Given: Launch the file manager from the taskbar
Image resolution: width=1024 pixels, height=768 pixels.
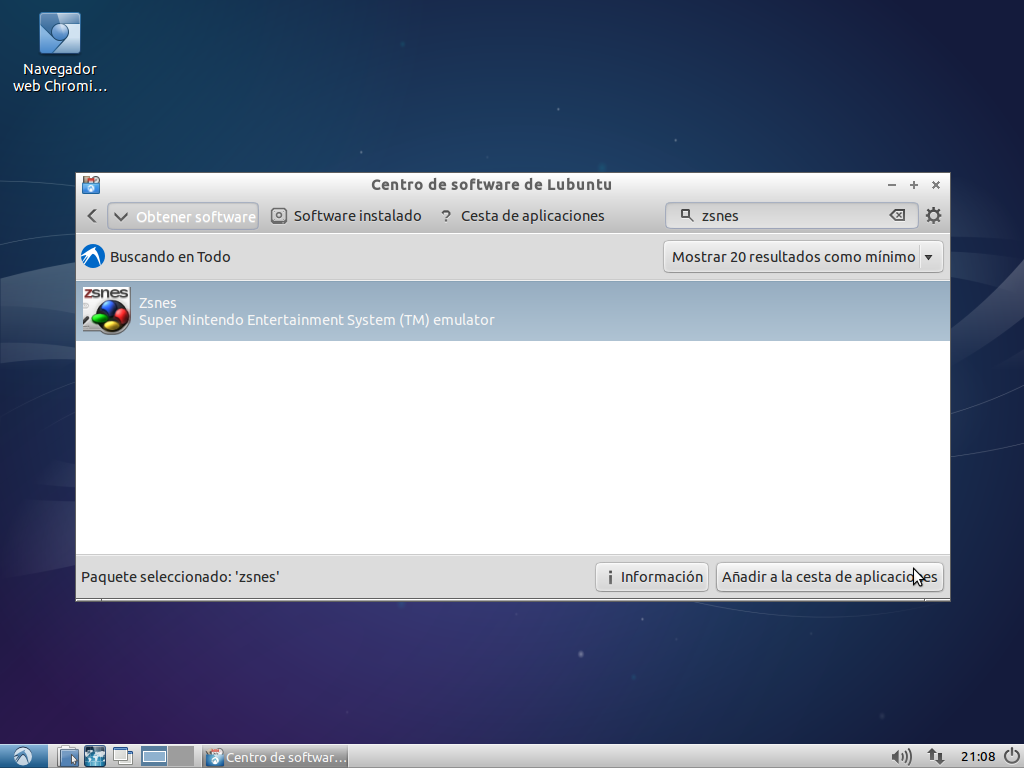Looking at the screenshot, I should coord(67,757).
